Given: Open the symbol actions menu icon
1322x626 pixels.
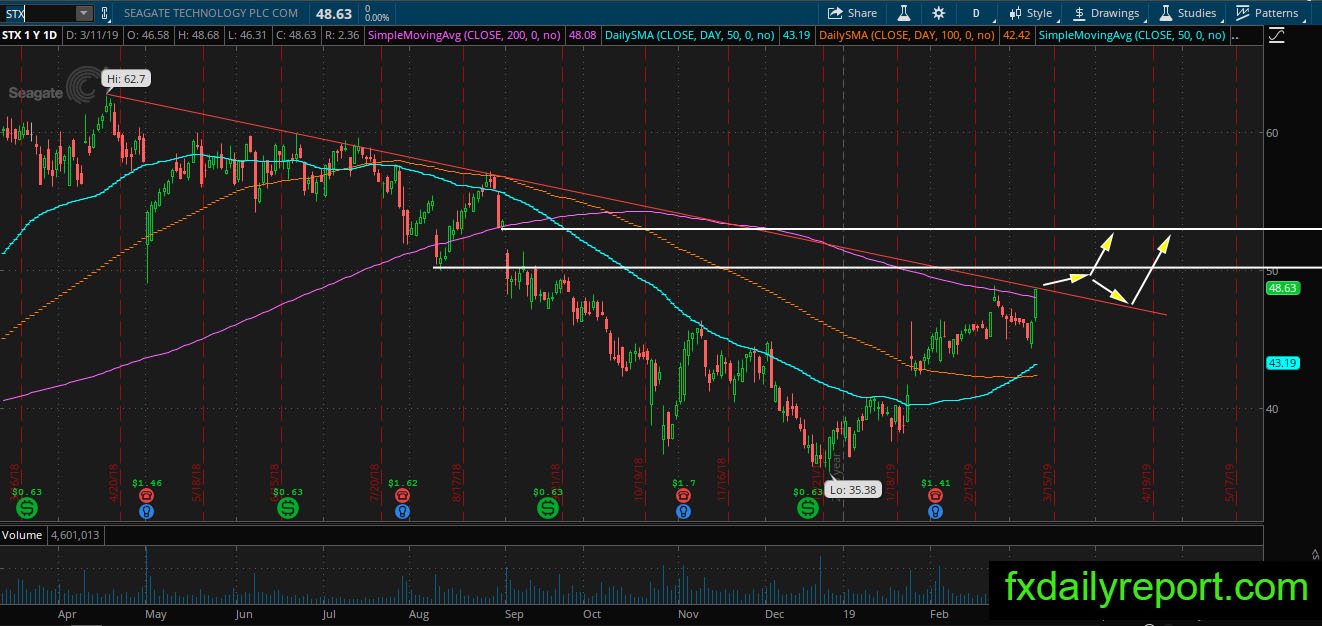Looking at the screenshot, I should pos(105,13).
